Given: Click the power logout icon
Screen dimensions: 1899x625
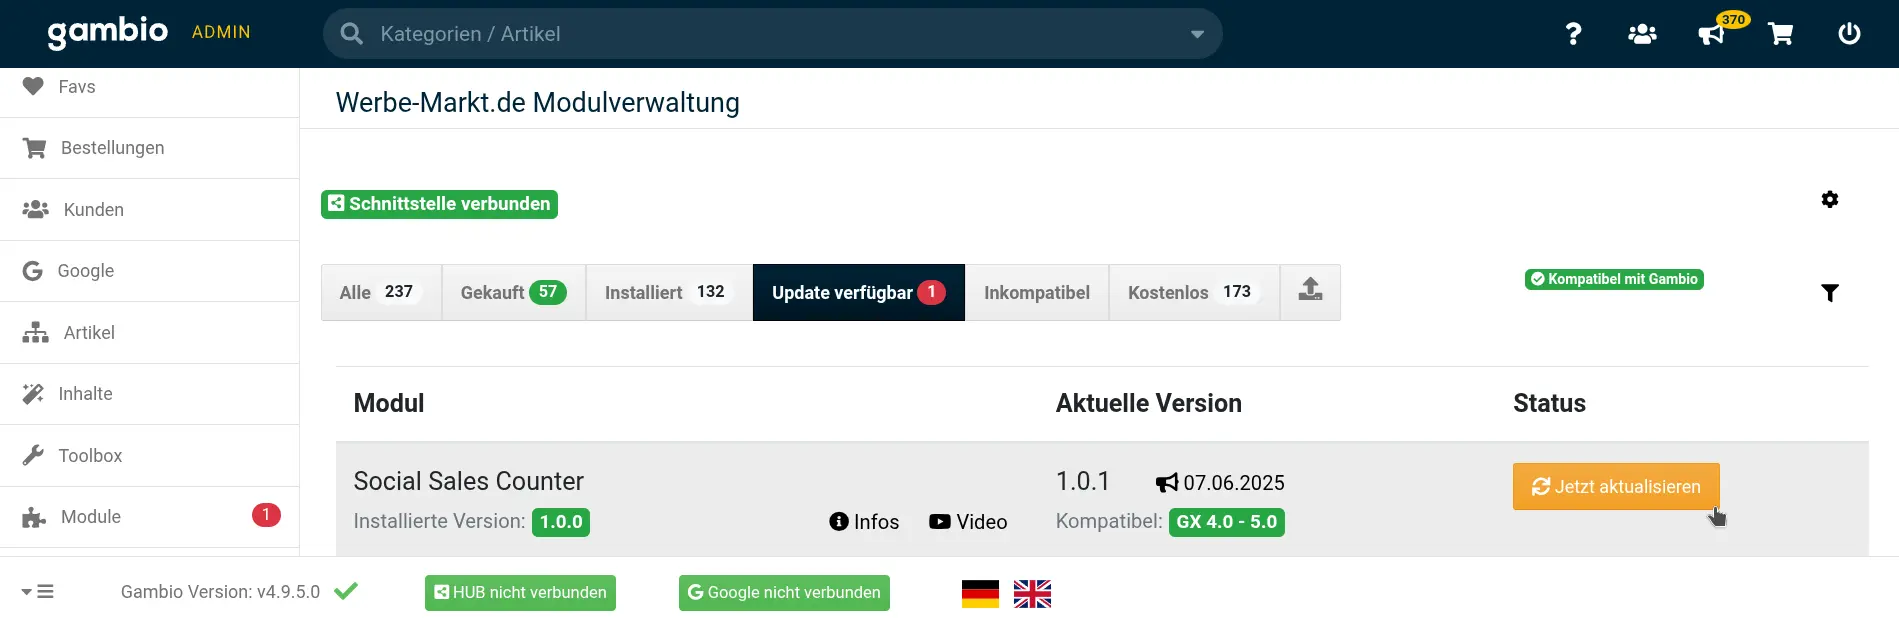Looking at the screenshot, I should (1849, 34).
